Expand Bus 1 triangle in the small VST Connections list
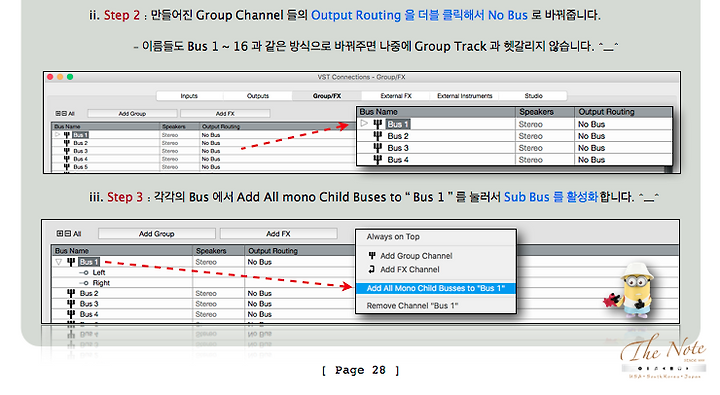Viewport: 720px width, 395px height. [x=57, y=135]
